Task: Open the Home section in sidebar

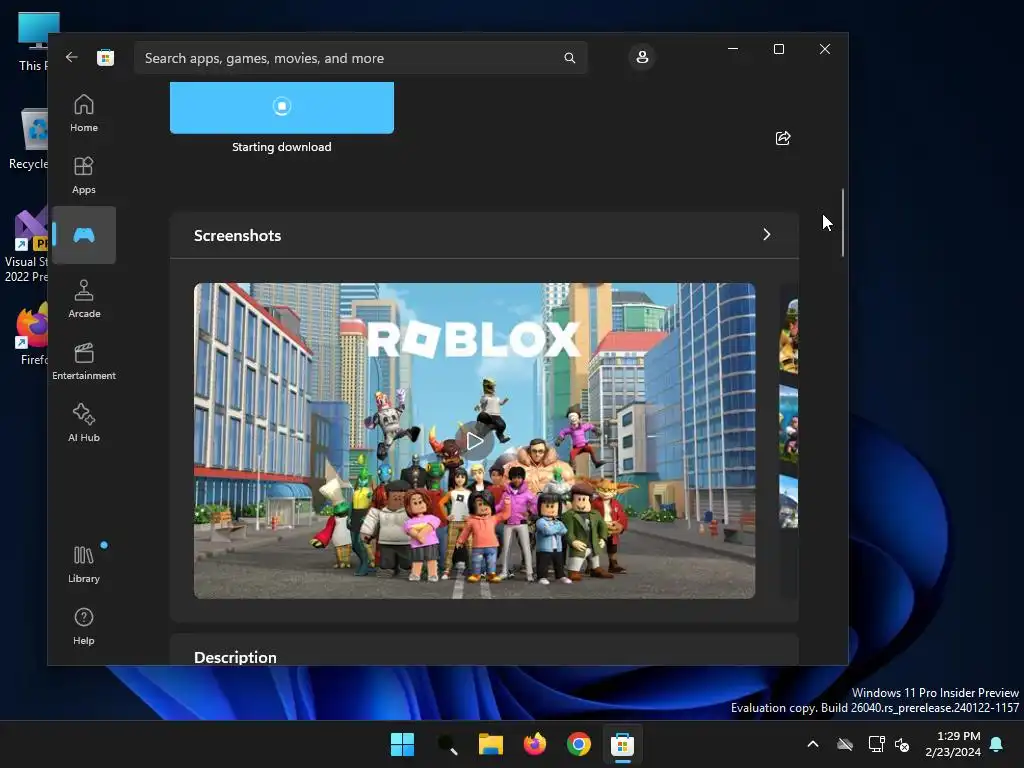Action: (x=84, y=113)
